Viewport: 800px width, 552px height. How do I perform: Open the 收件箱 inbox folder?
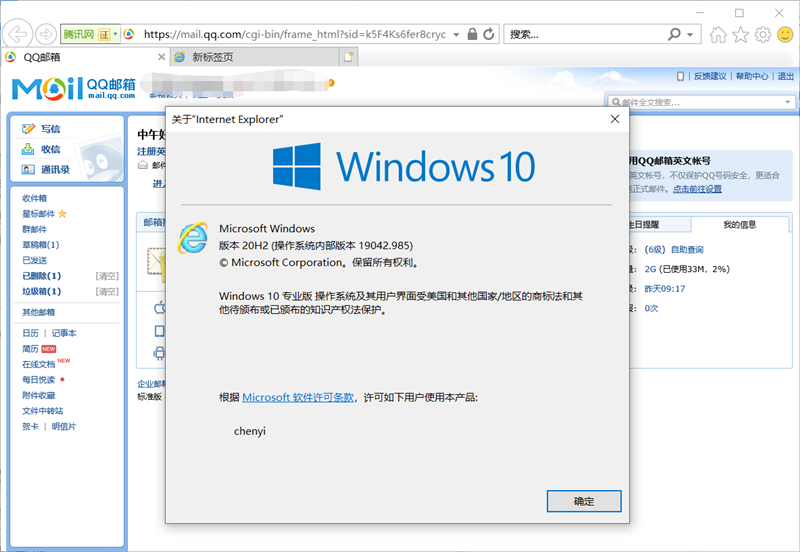35,198
